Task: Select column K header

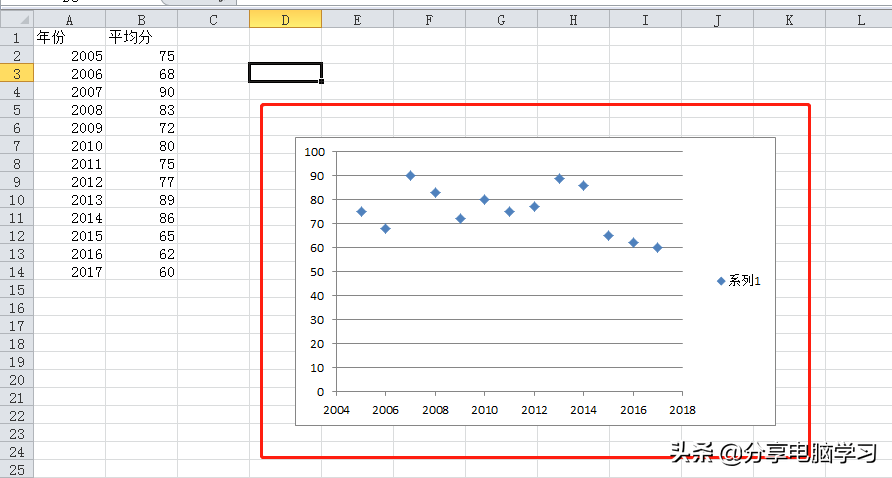Action: pyautogui.click(x=789, y=20)
